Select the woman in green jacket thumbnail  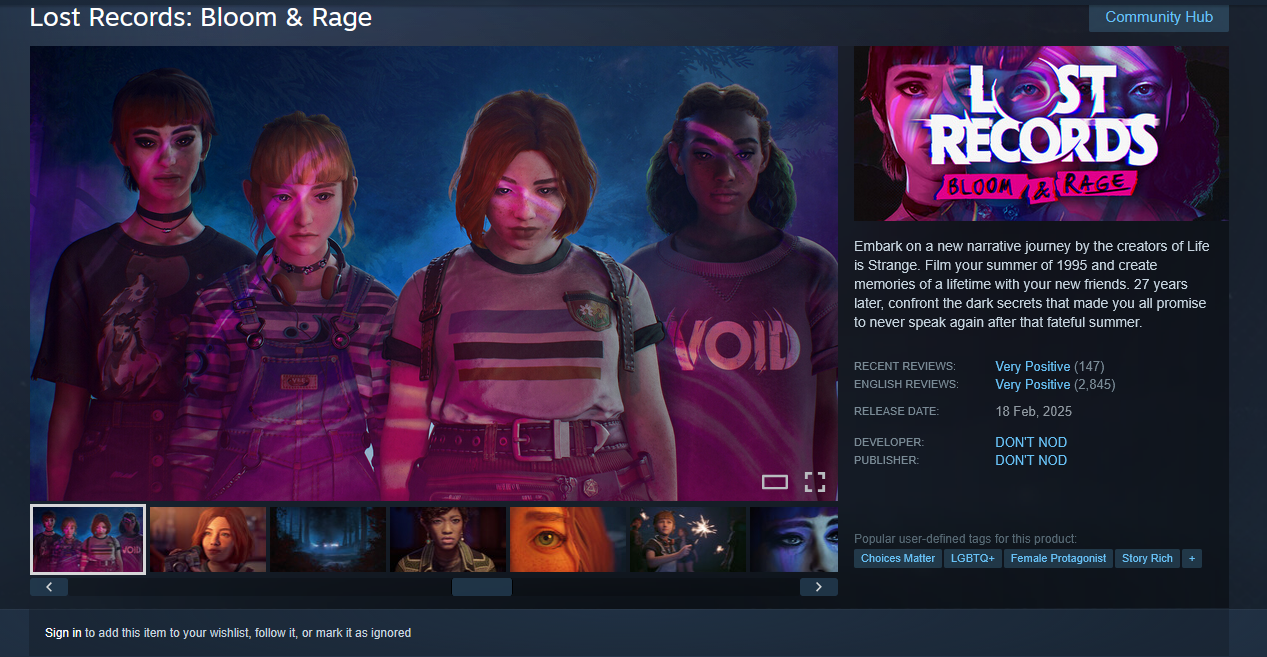pyautogui.click(x=448, y=539)
